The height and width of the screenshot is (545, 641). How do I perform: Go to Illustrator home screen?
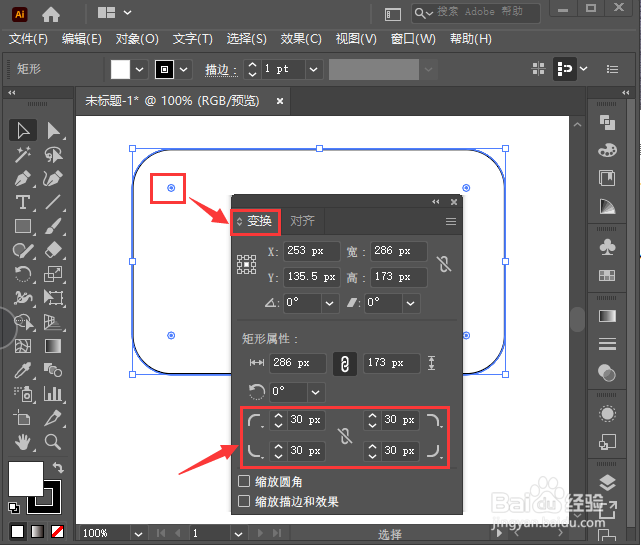tap(51, 15)
